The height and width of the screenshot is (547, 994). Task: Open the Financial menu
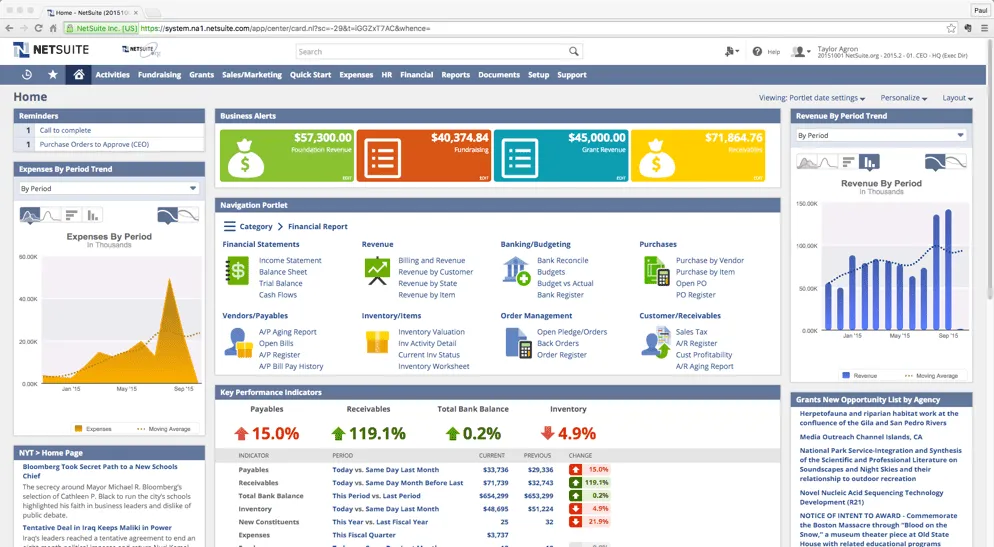point(416,75)
